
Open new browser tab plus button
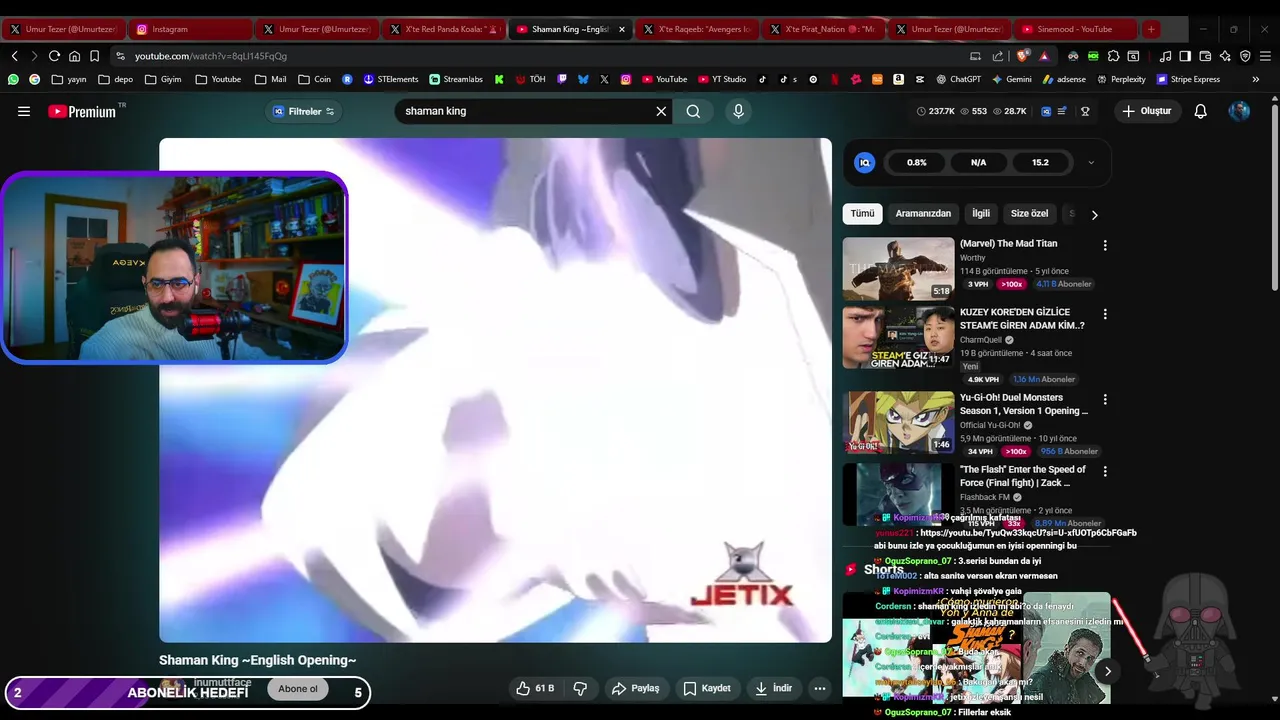coord(1151,29)
